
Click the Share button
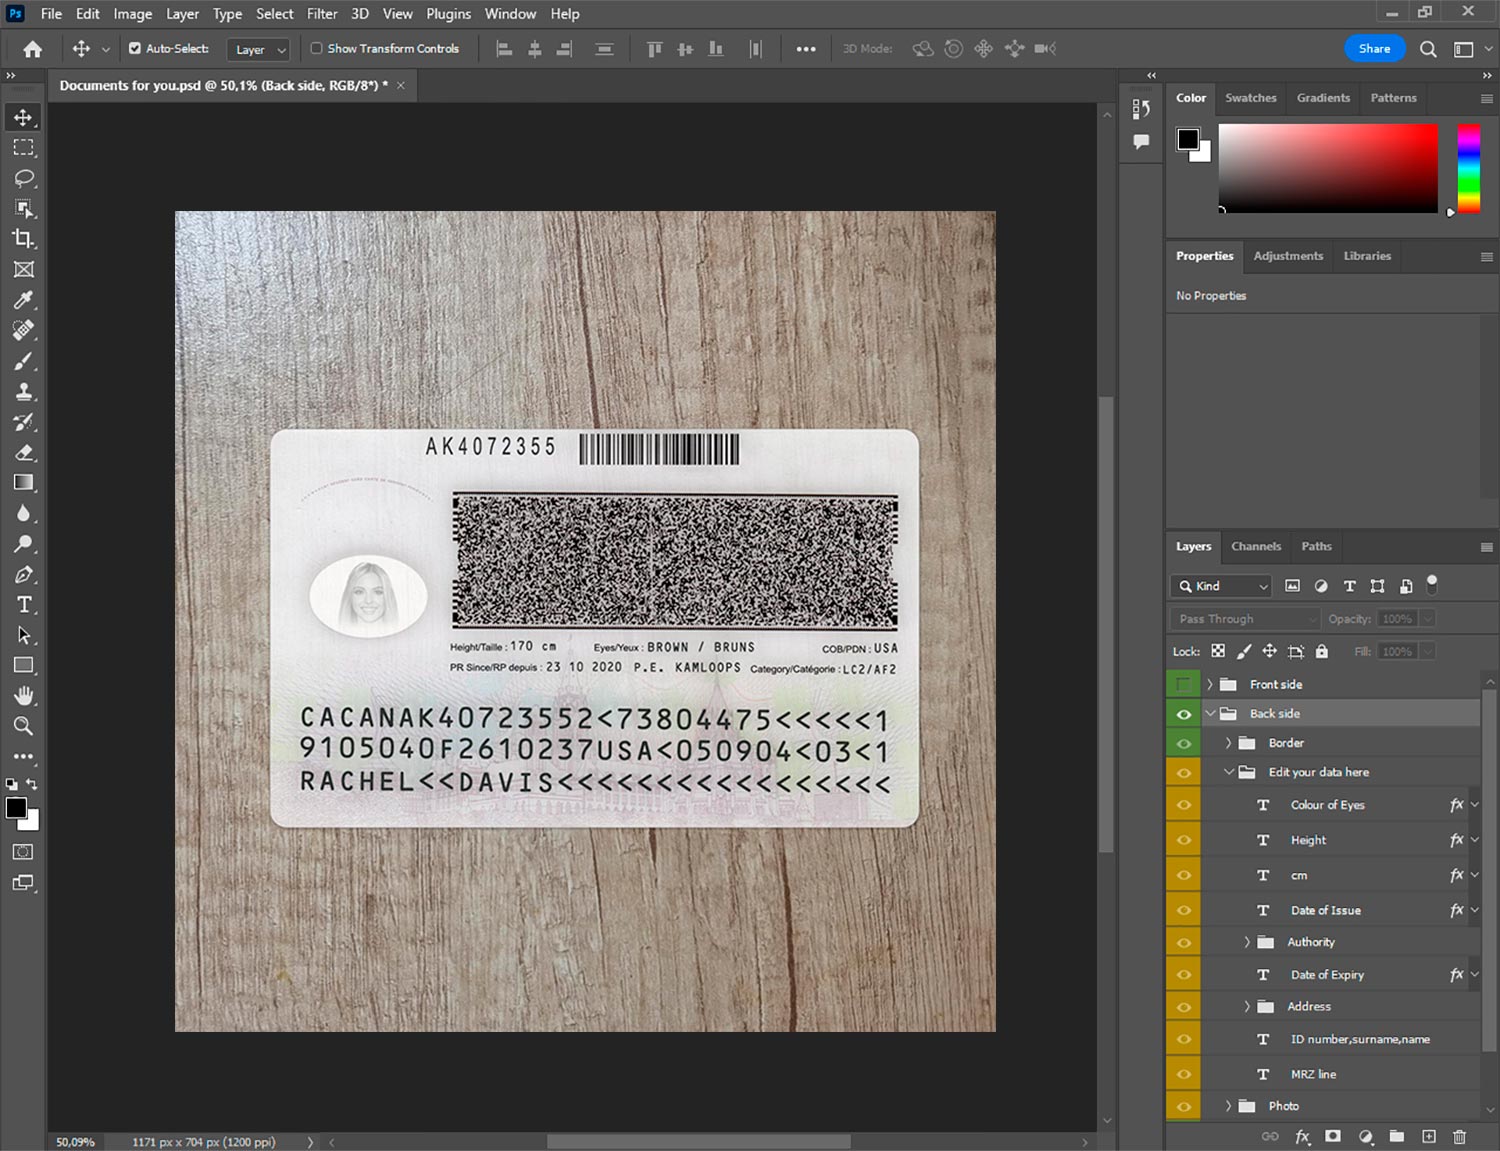pos(1374,49)
